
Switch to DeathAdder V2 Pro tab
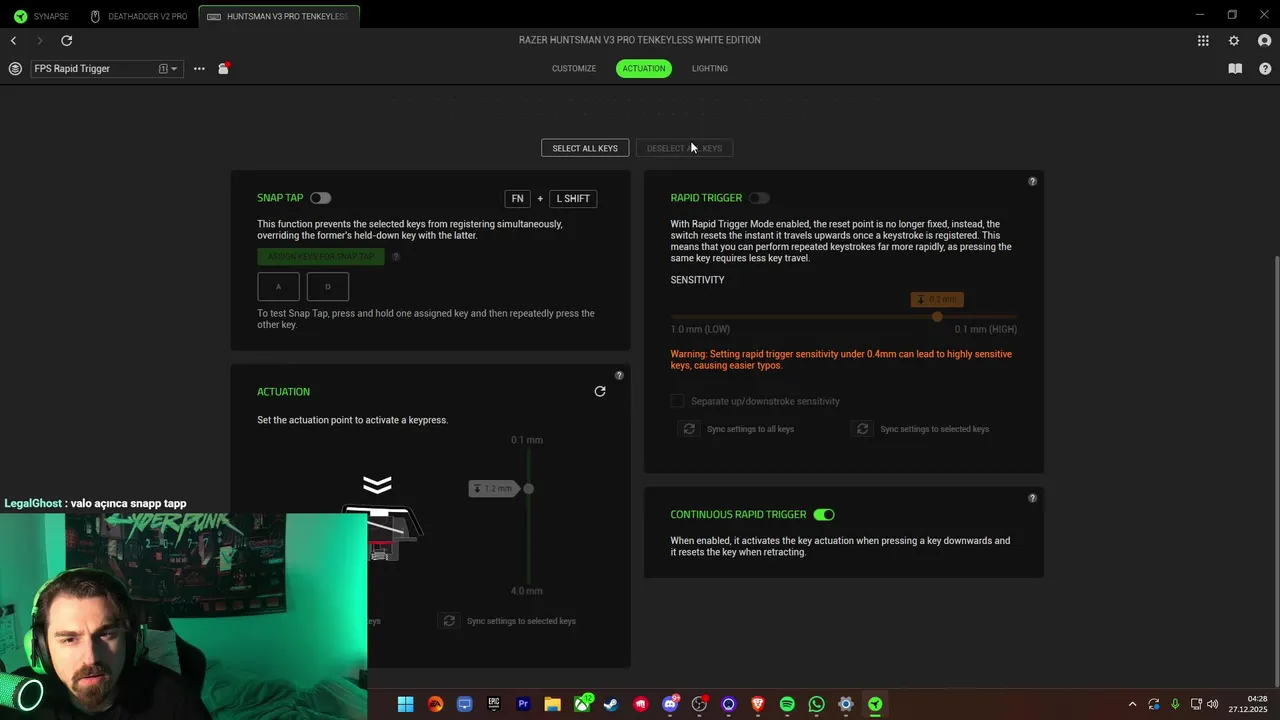tap(139, 16)
